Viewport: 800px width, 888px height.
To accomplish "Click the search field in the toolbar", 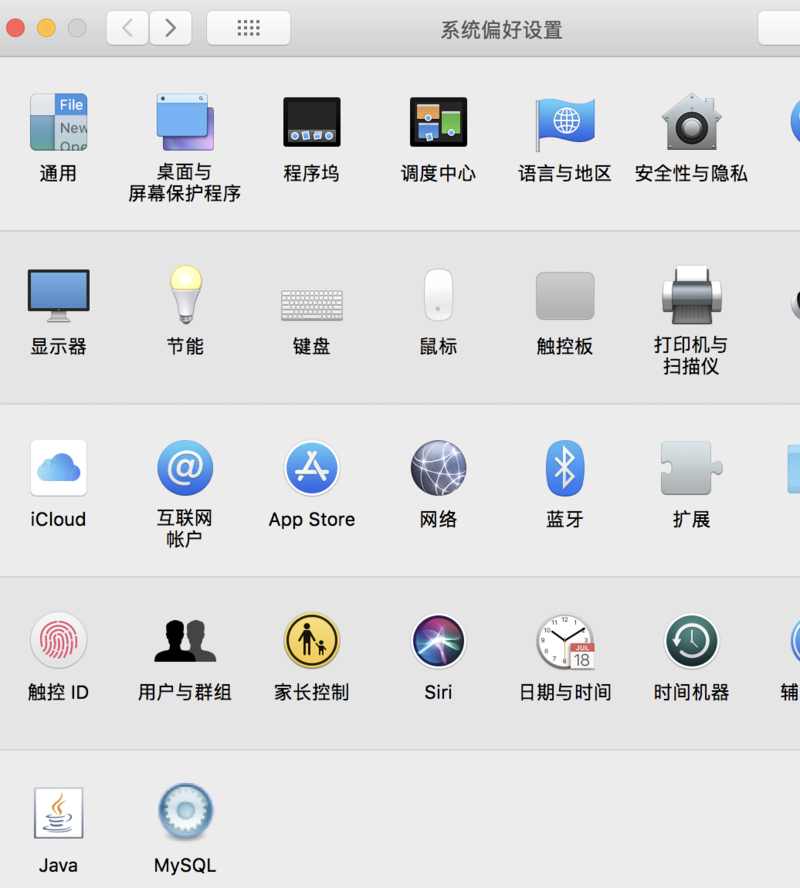I will 779,27.
